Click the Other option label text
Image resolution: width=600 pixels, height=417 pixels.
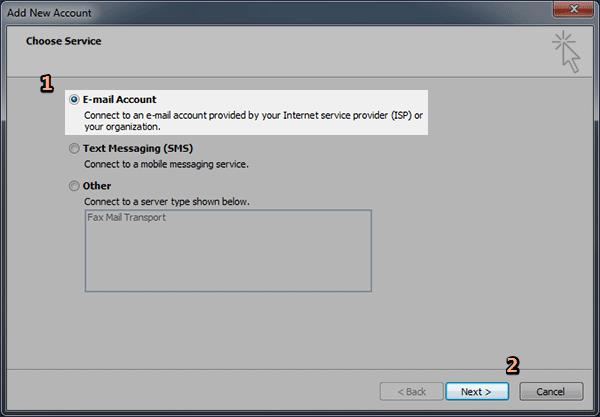click(97, 186)
